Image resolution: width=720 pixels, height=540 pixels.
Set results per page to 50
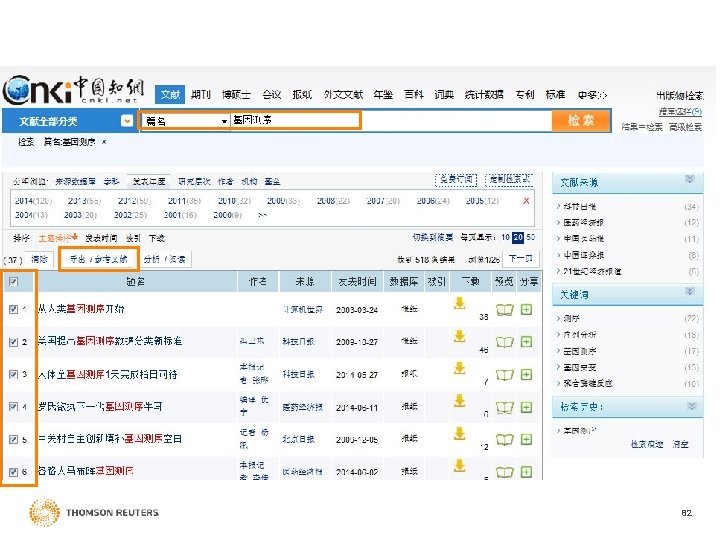tap(531, 237)
